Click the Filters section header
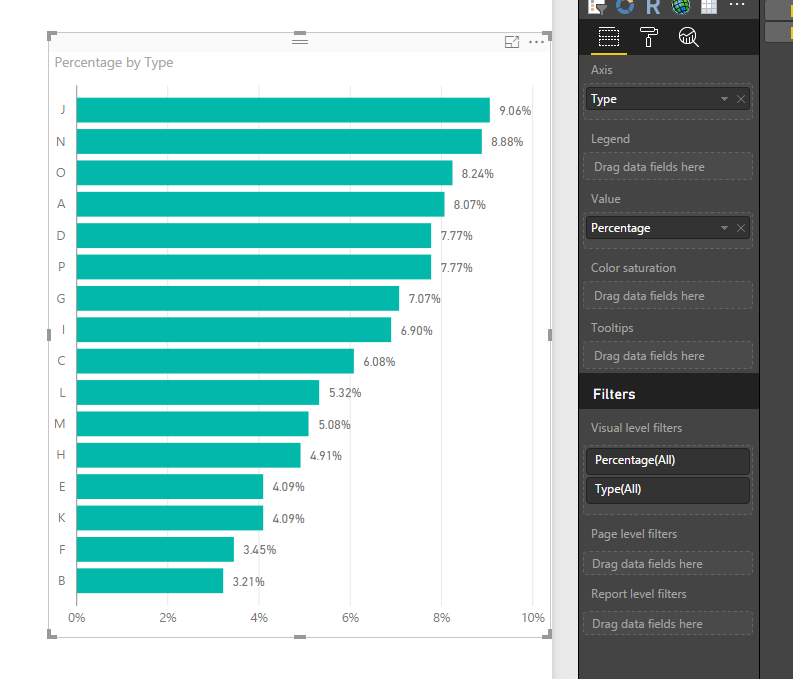 [x=669, y=394]
